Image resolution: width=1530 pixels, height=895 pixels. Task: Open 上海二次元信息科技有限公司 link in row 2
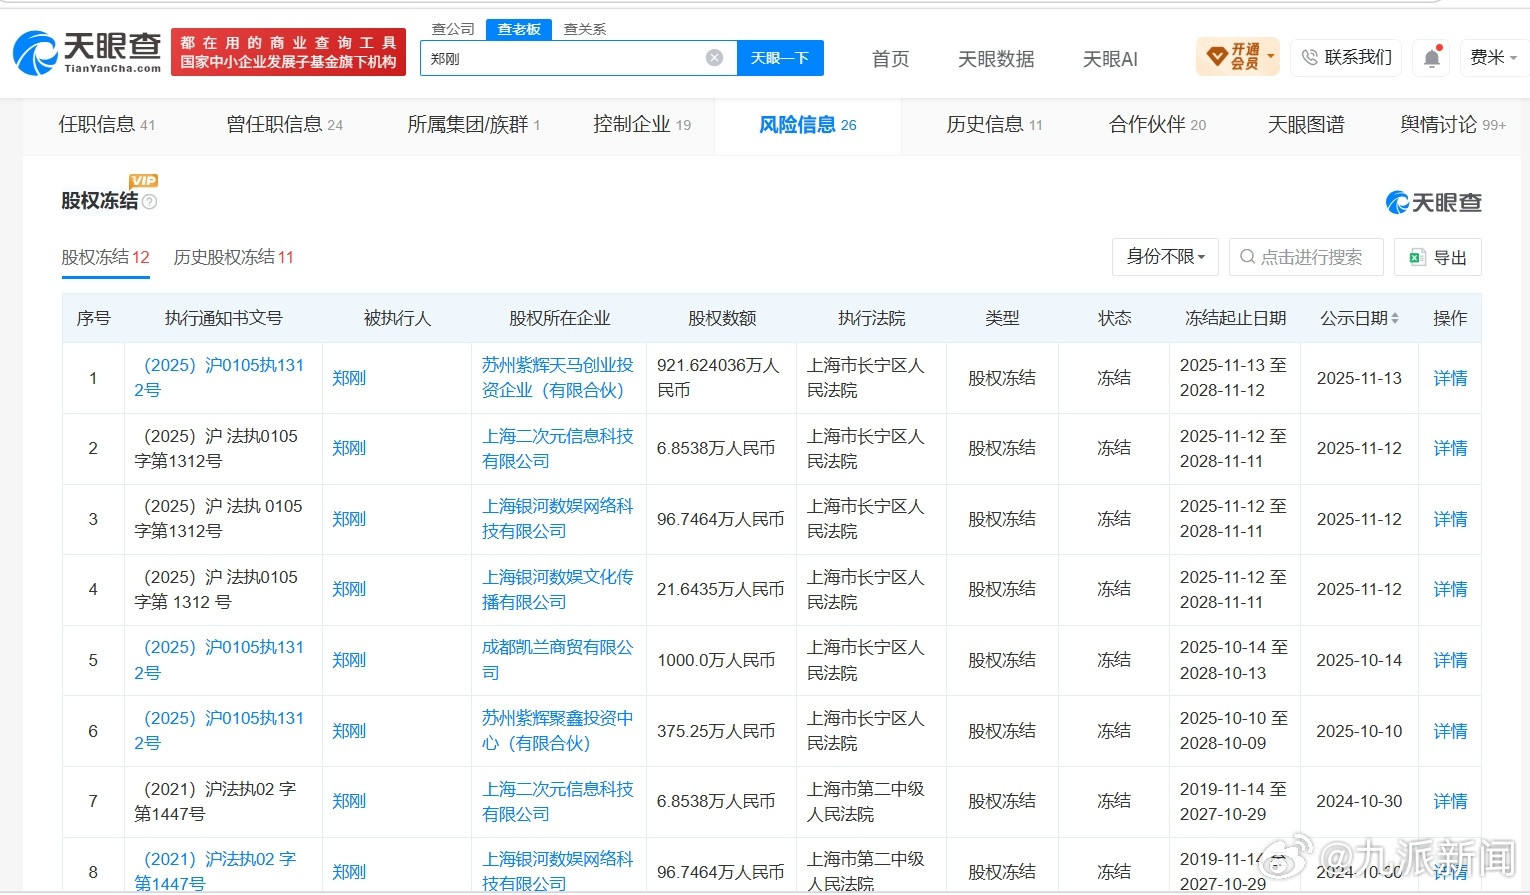tap(558, 449)
